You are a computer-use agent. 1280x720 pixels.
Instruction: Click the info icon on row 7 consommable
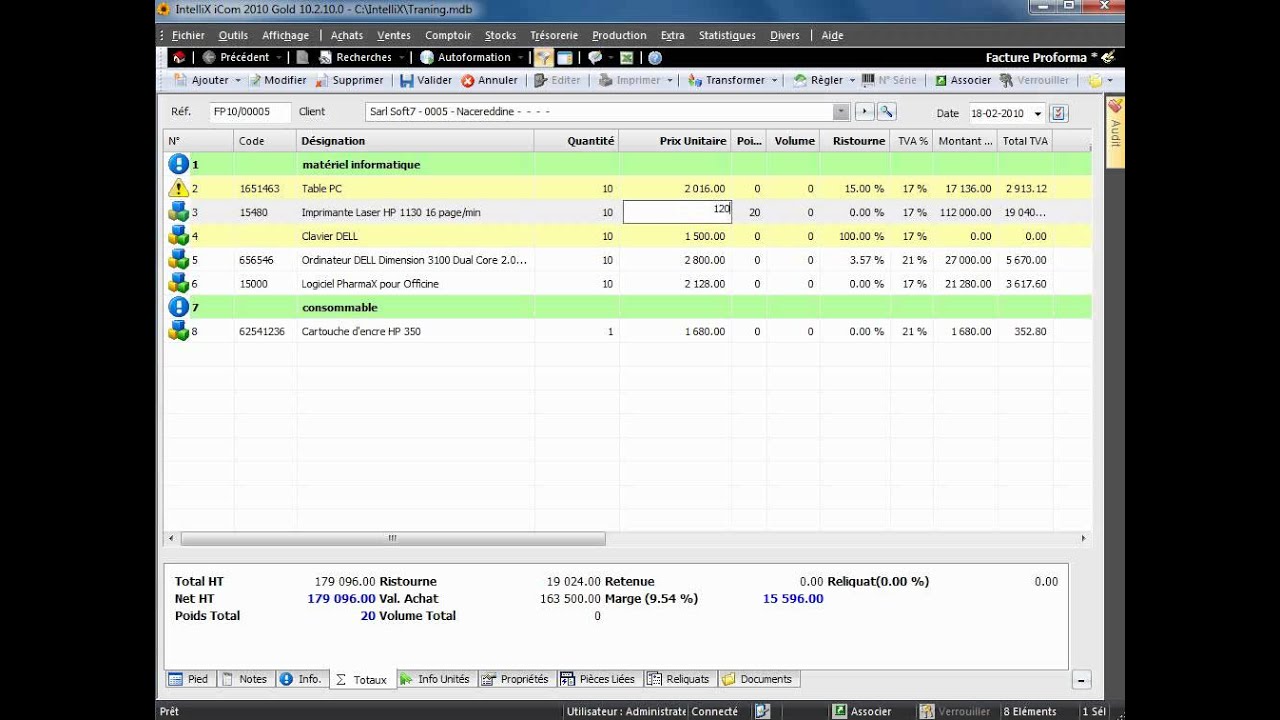[x=178, y=307]
